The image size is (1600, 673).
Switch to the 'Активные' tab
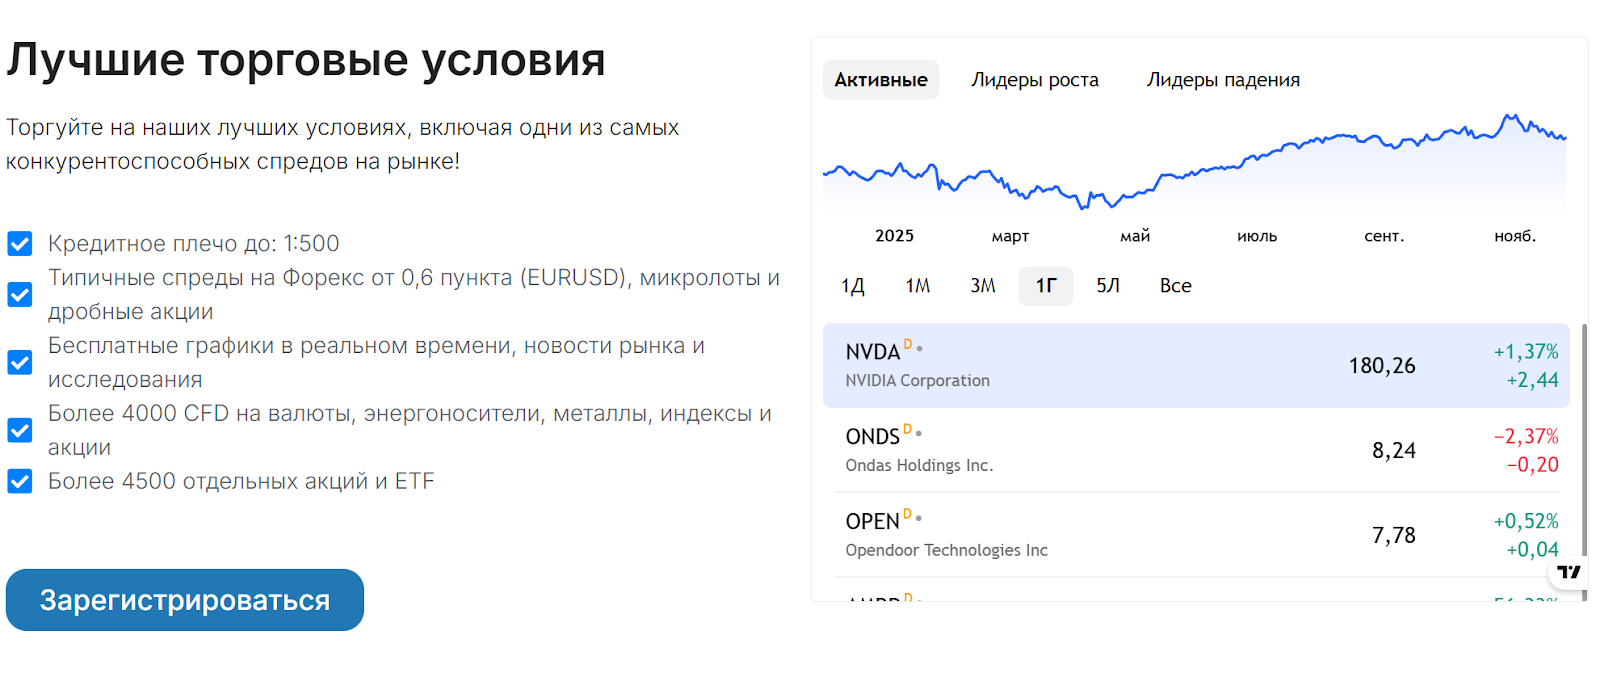881,80
